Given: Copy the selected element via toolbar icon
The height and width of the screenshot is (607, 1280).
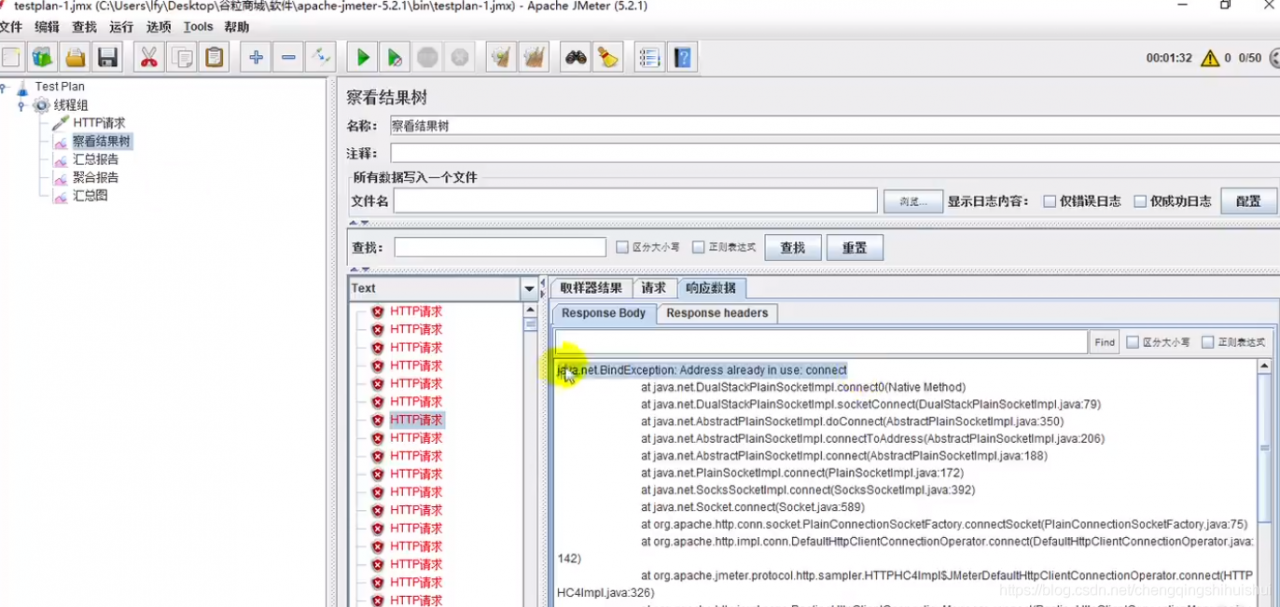Looking at the screenshot, I should click(182, 58).
